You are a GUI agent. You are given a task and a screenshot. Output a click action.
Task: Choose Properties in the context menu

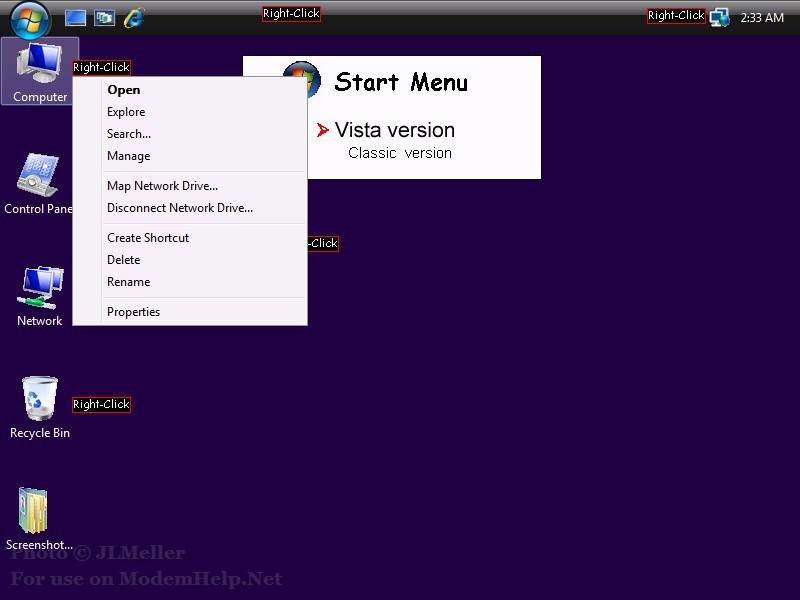click(x=190, y=312)
